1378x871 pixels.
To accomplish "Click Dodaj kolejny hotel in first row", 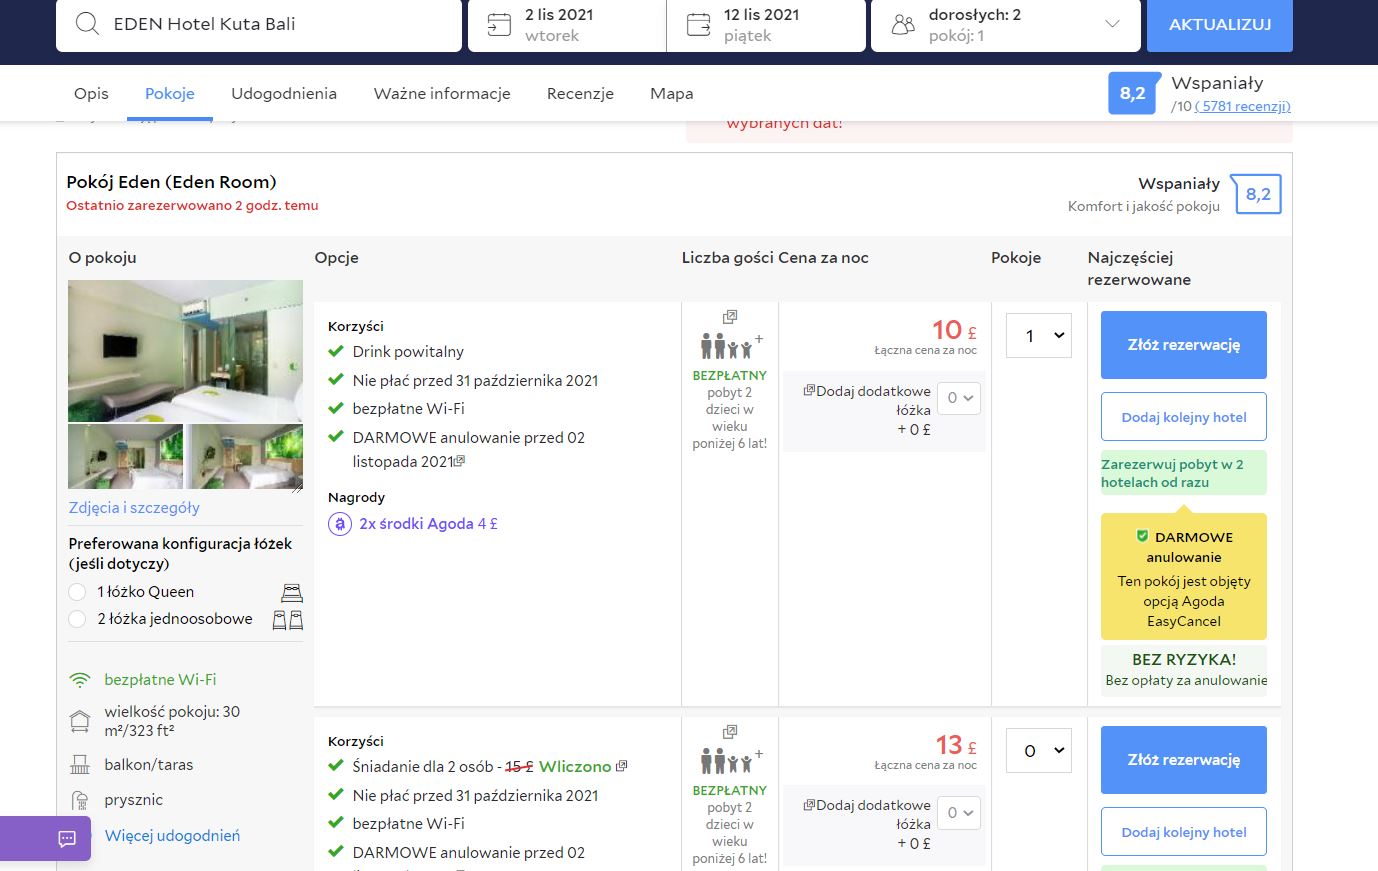I will tap(1184, 417).
